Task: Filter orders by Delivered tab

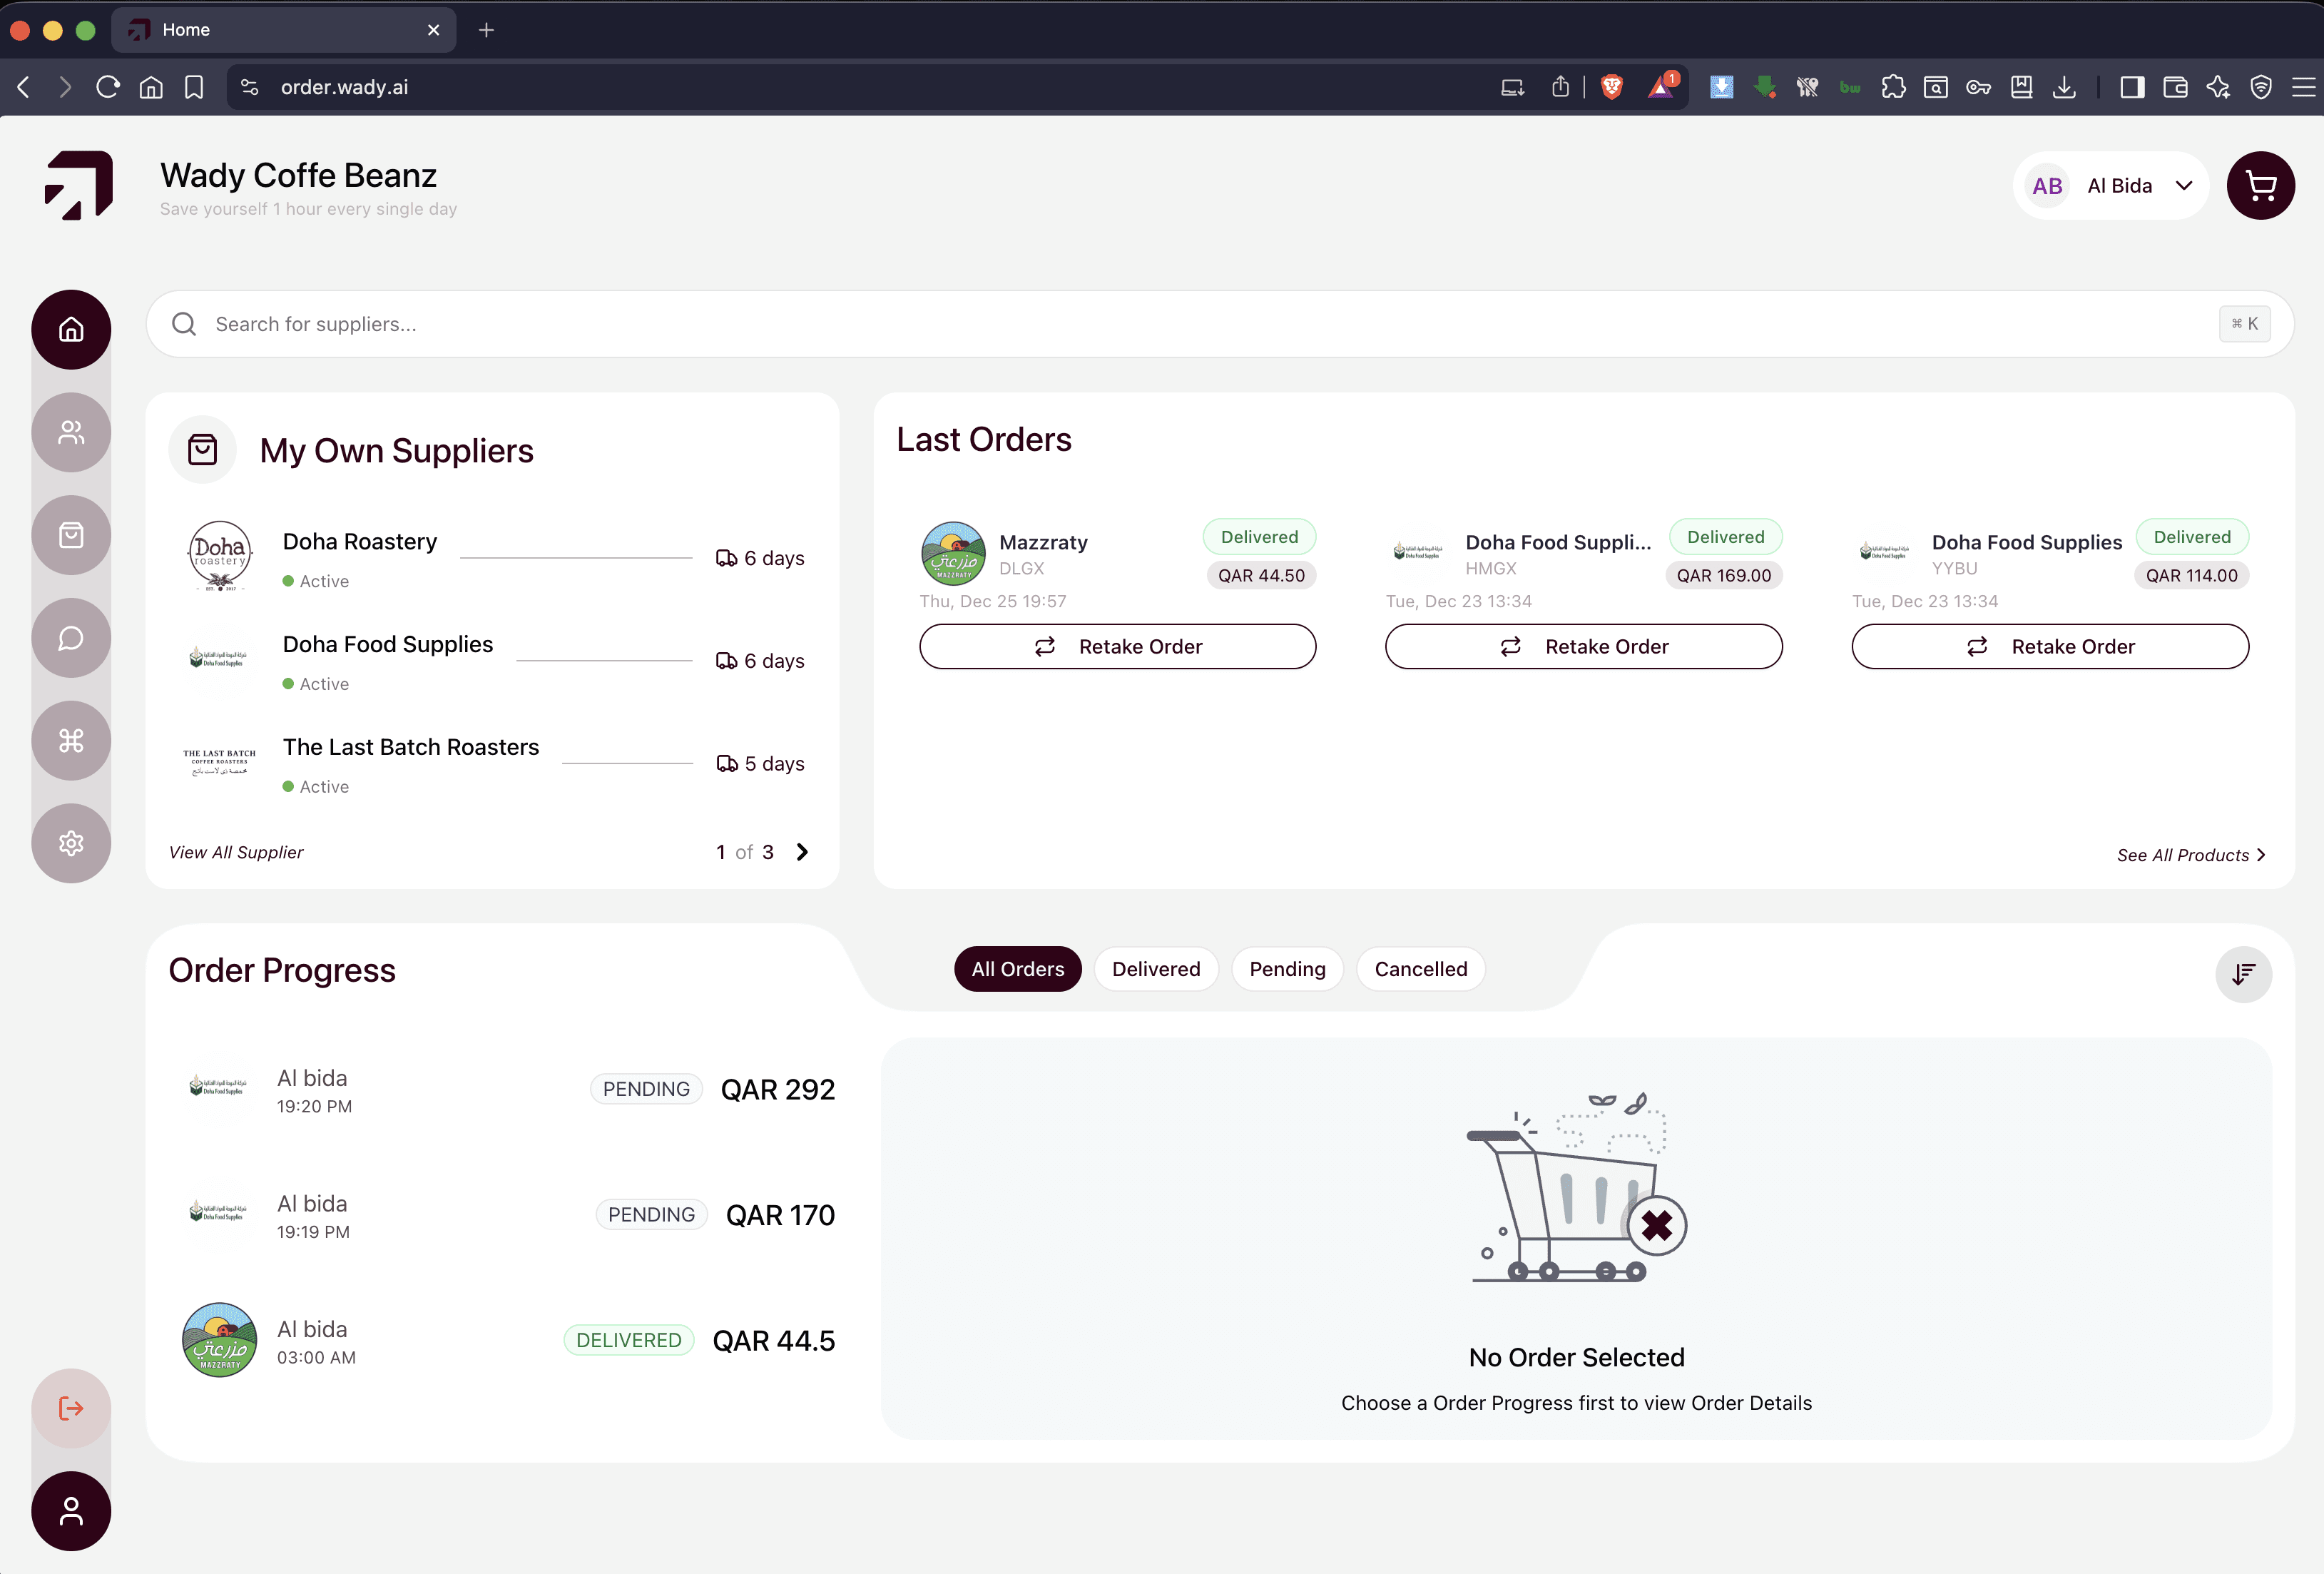Action: (x=1155, y=969)
